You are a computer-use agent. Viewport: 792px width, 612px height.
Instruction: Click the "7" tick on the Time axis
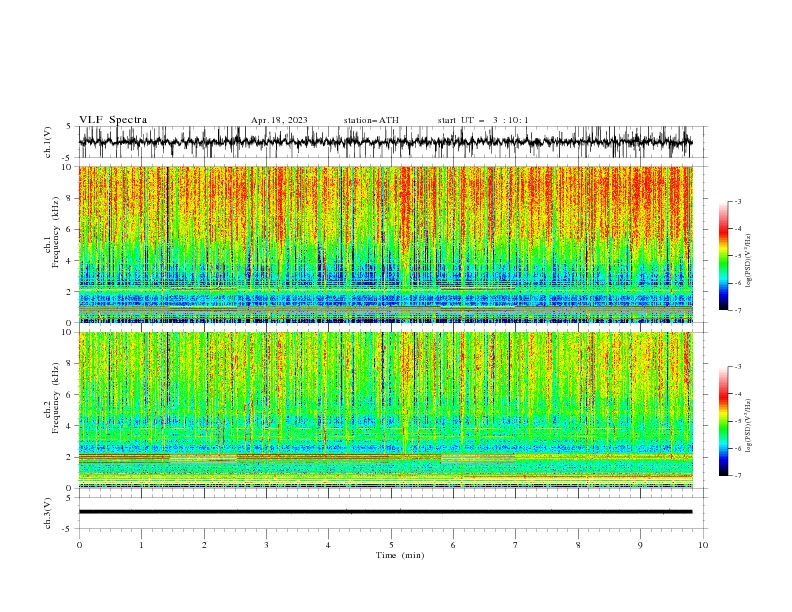point(516,545)
